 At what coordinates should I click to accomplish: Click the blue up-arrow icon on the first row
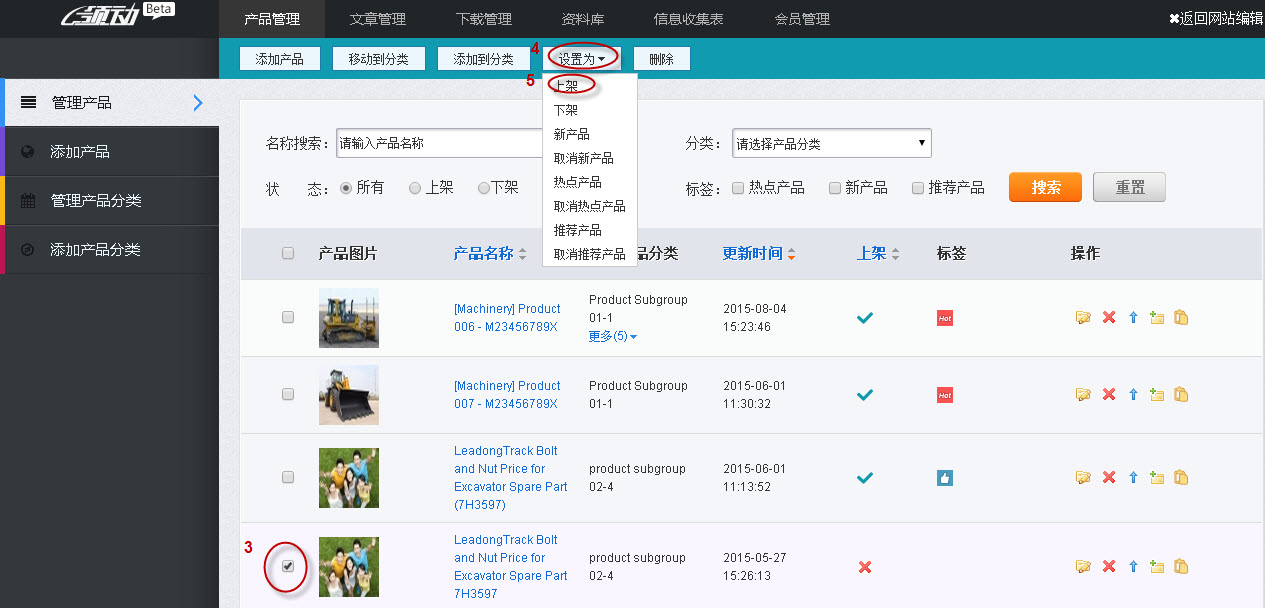point(1132,316)
